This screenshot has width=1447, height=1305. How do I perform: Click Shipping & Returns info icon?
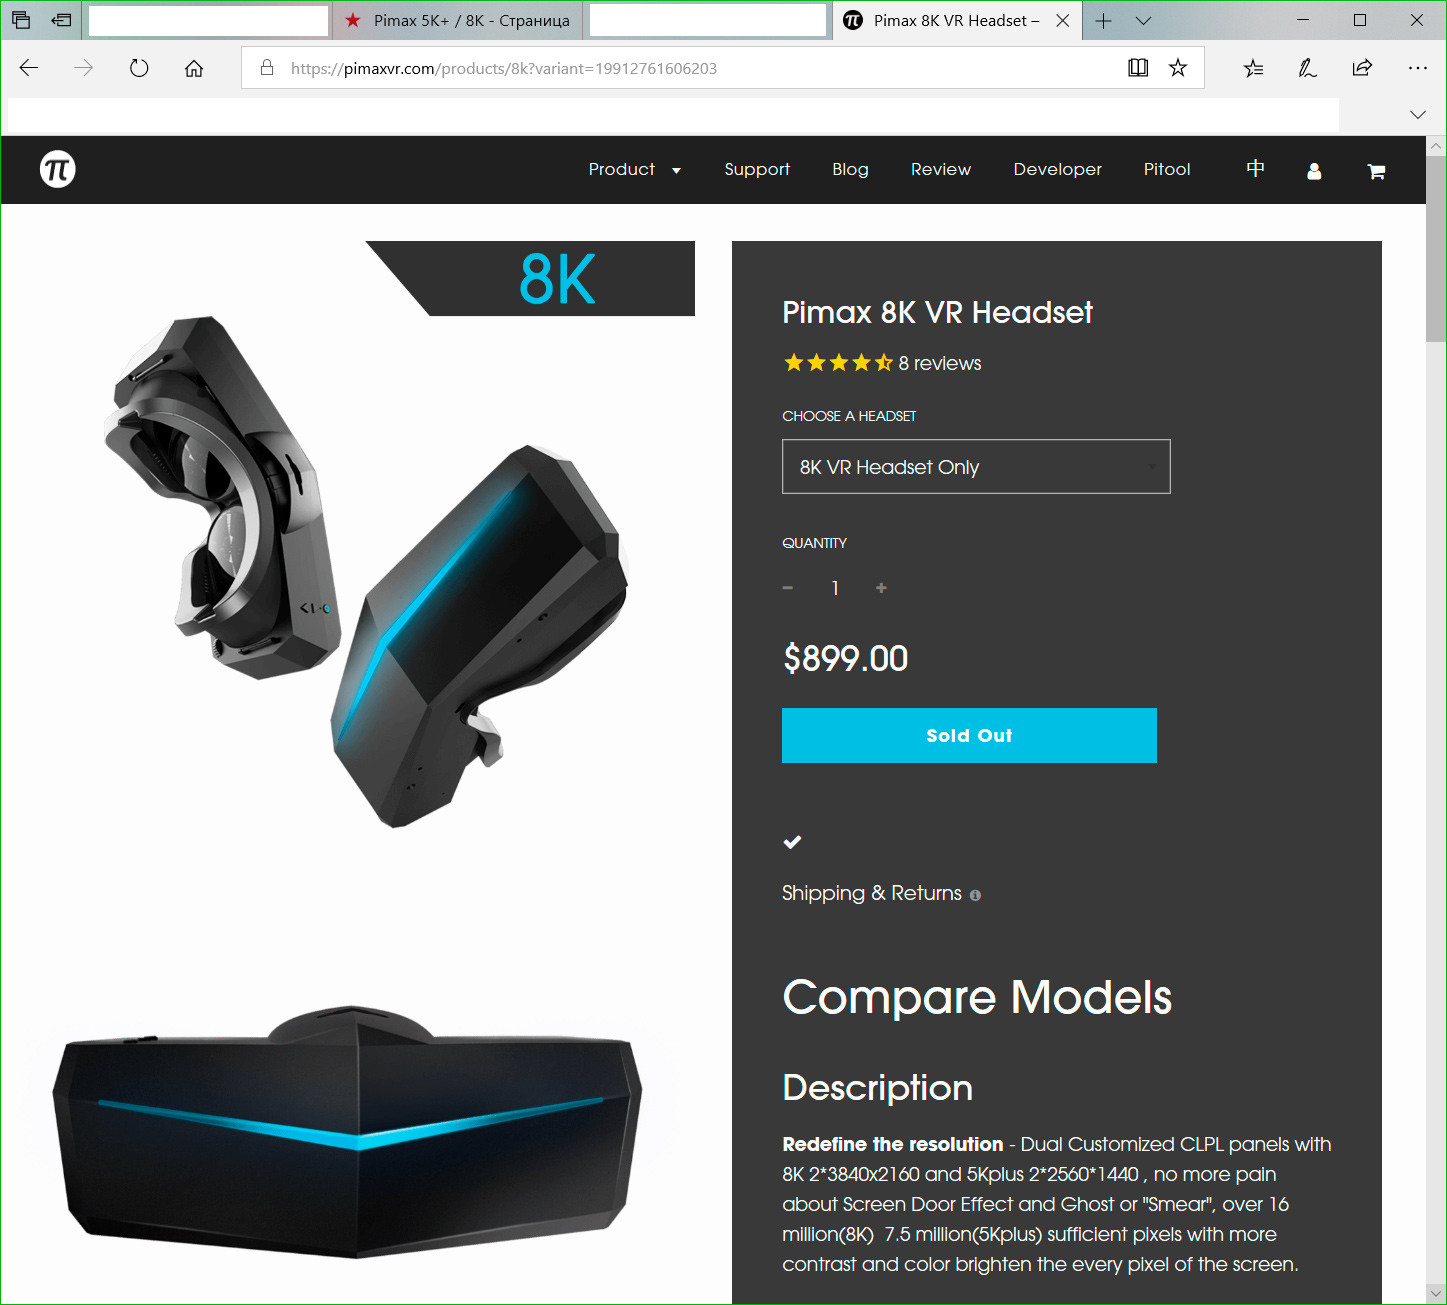point(975,896)
